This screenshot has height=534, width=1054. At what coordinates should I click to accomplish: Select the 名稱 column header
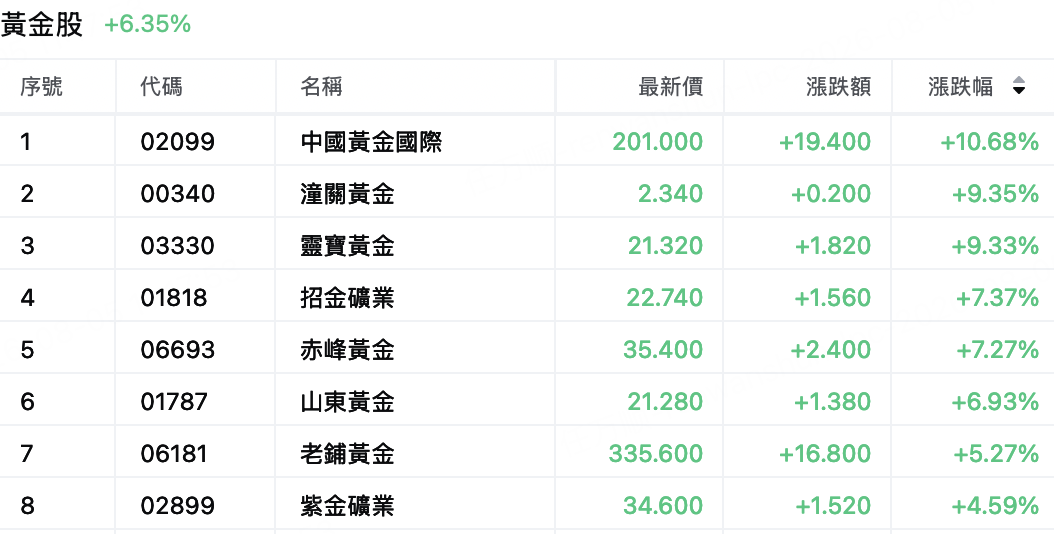coord(321,86)
